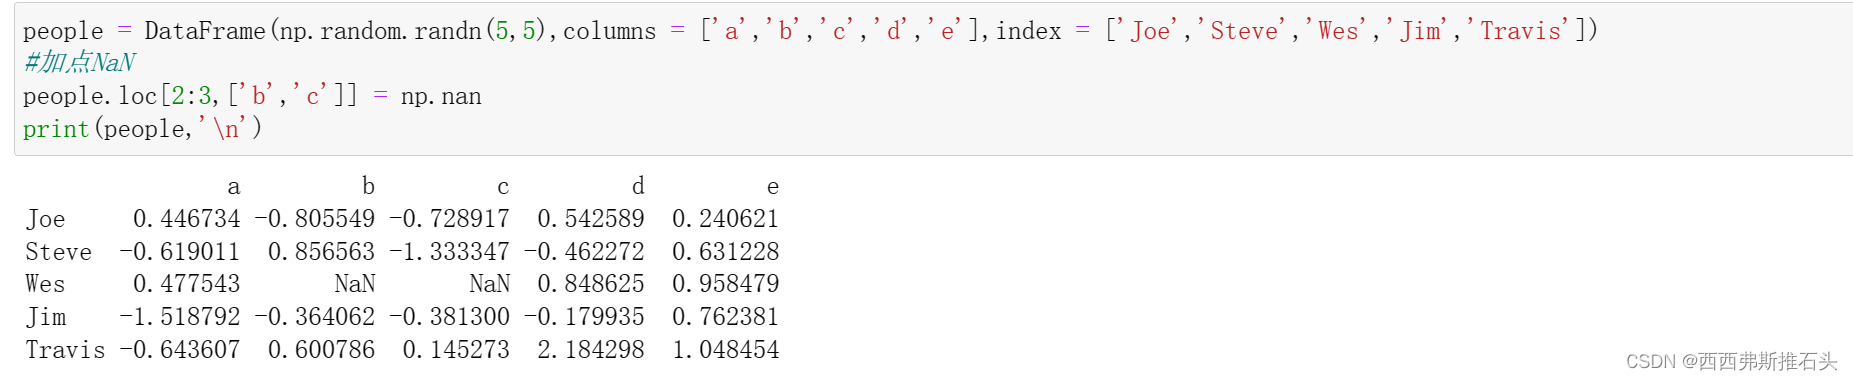Click column header 'e' in output

coord(772,187)
